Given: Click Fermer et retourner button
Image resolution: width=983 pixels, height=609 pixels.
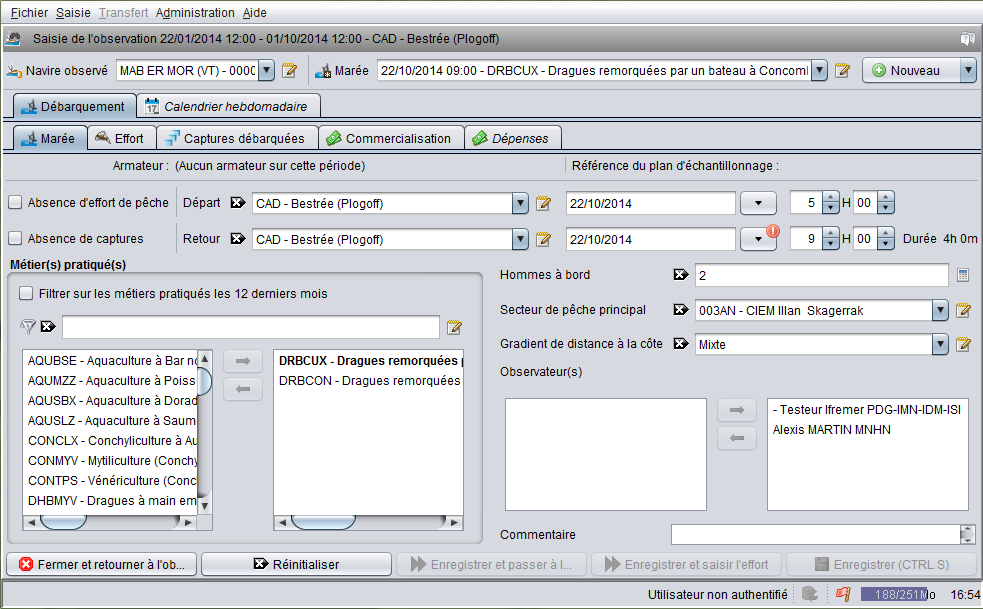Looking at the screenshot, I should [102, 564].
